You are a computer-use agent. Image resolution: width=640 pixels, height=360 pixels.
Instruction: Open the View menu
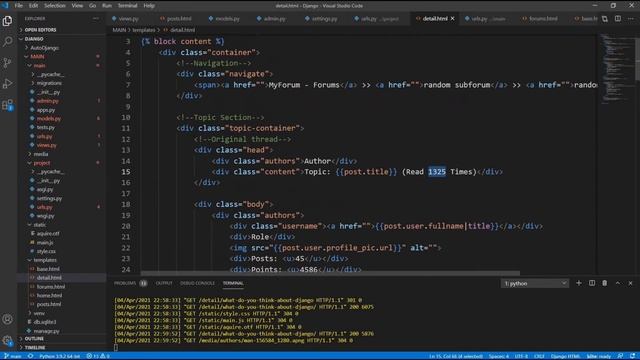[x=77, y=6]
